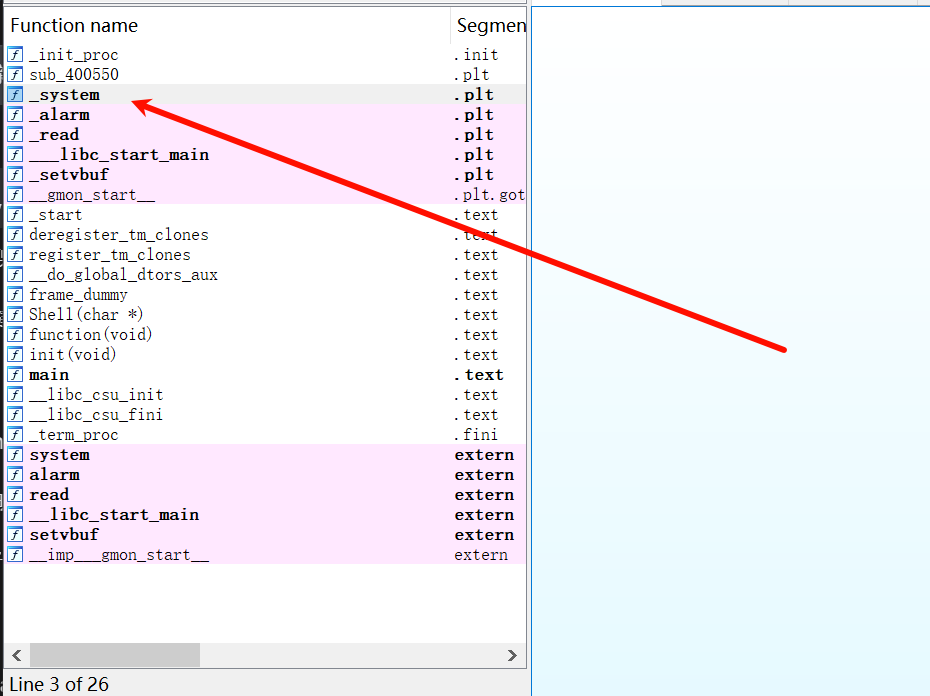Viewport: 930px width, 696px height.
Task: Click the .init segment cell
Action: (476, 55)
